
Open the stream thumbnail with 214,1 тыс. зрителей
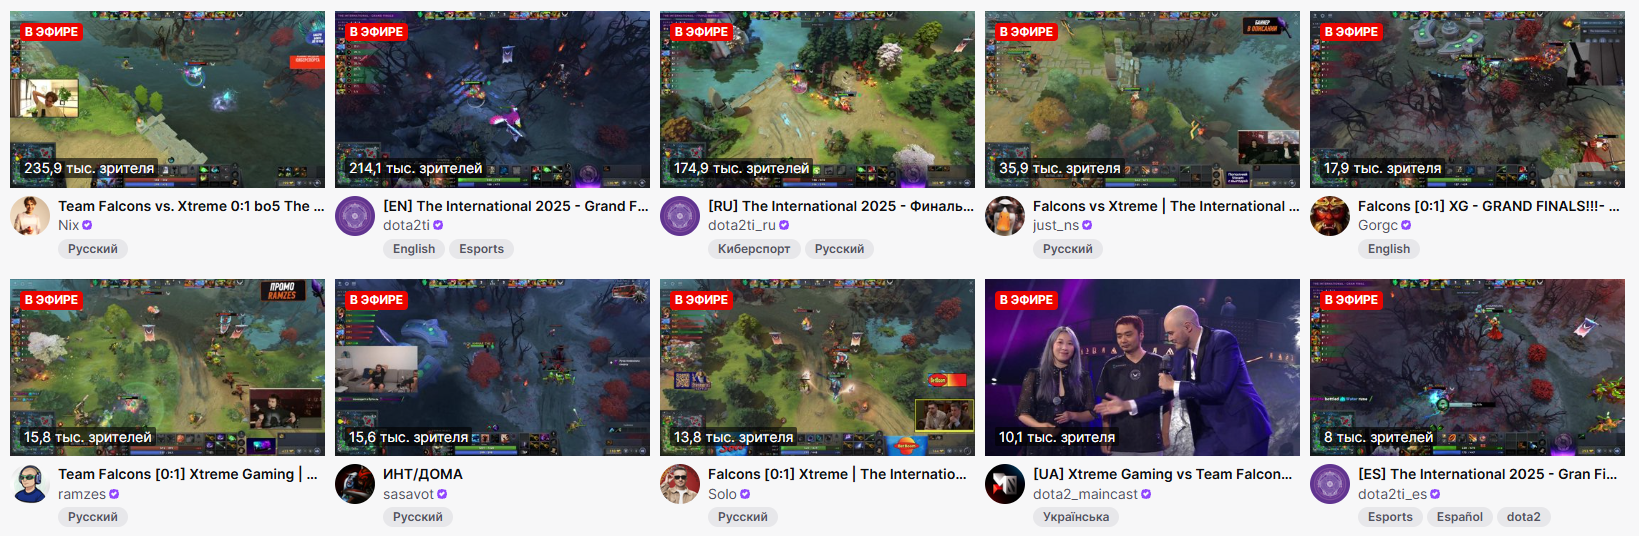click(x=492, y=99)
